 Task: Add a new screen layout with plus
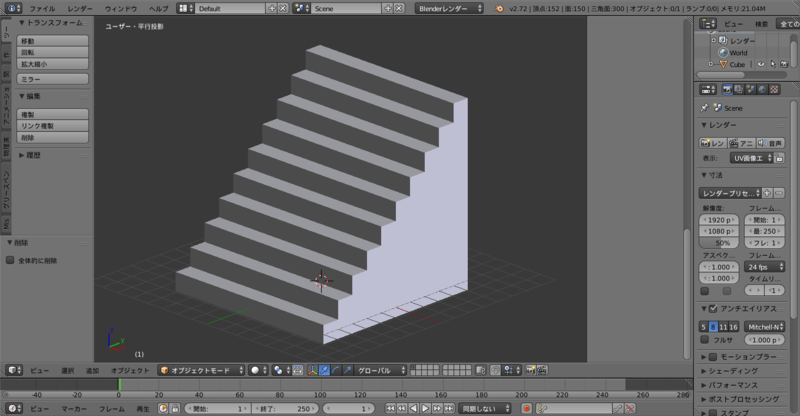271,8
